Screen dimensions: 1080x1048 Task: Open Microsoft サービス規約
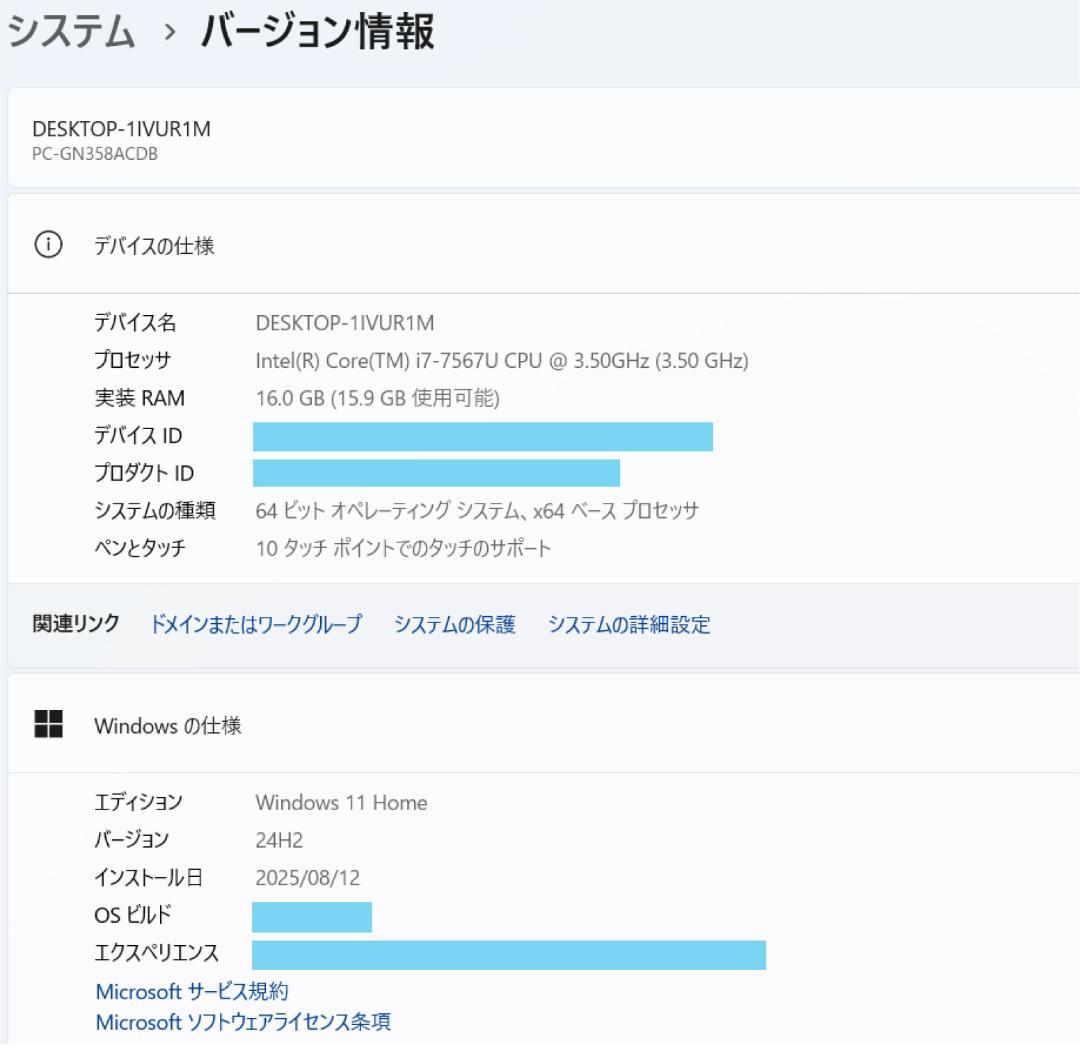[x=193, y=991]
